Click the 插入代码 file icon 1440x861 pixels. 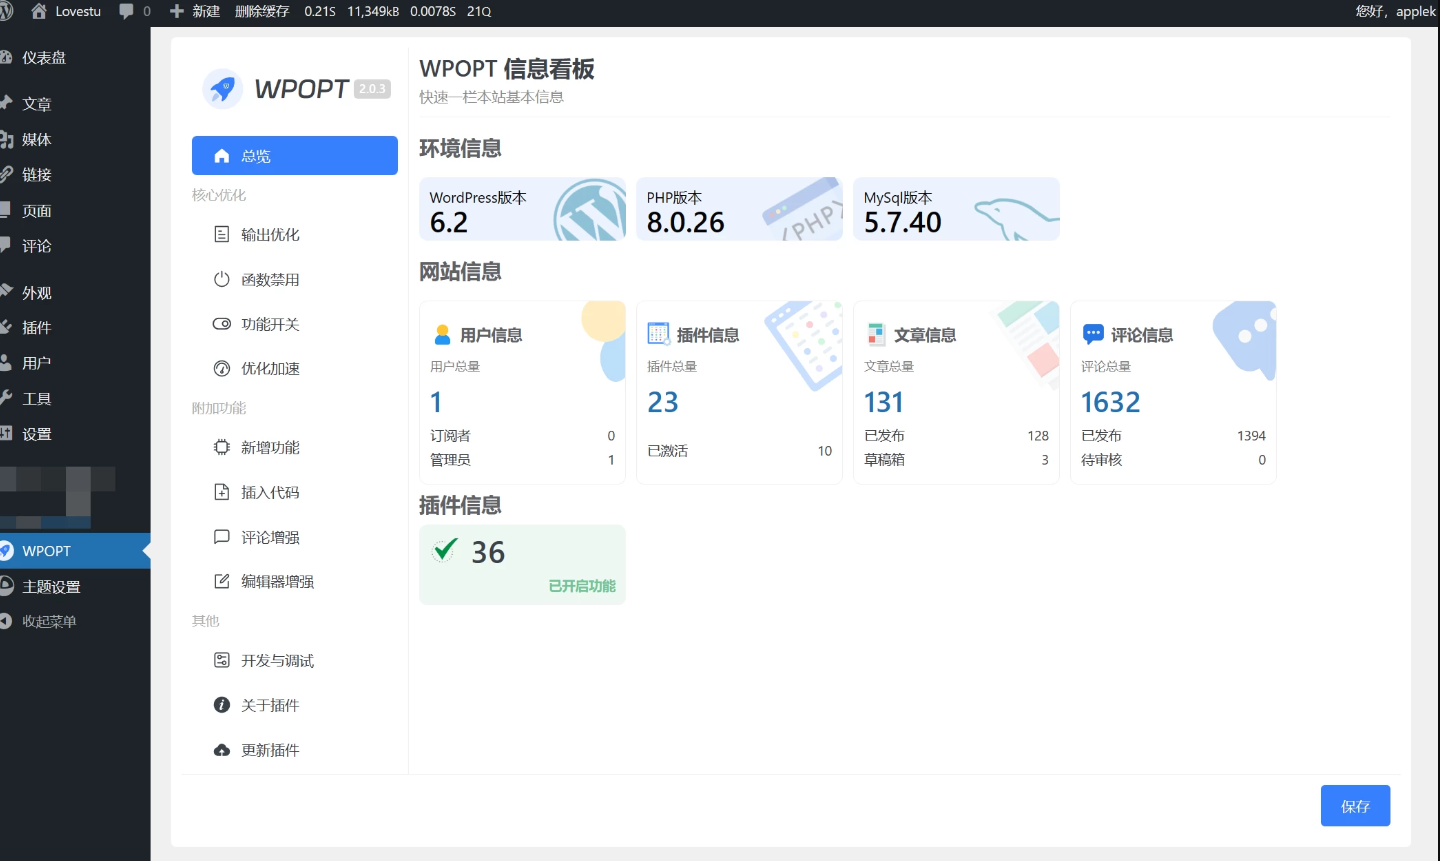pos(222,492)
